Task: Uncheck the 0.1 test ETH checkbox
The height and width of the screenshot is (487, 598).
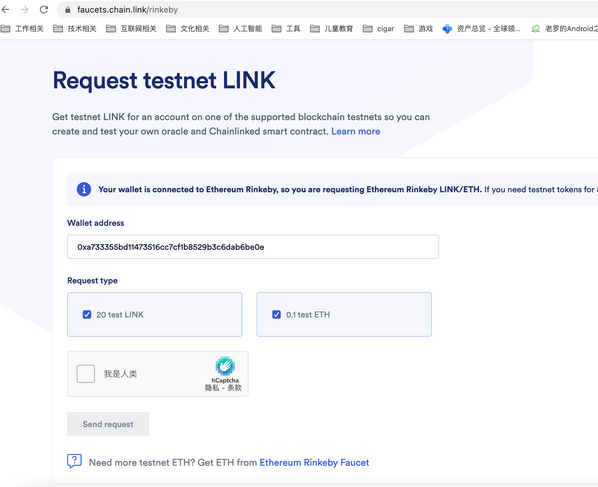Action: pos(276,315)
